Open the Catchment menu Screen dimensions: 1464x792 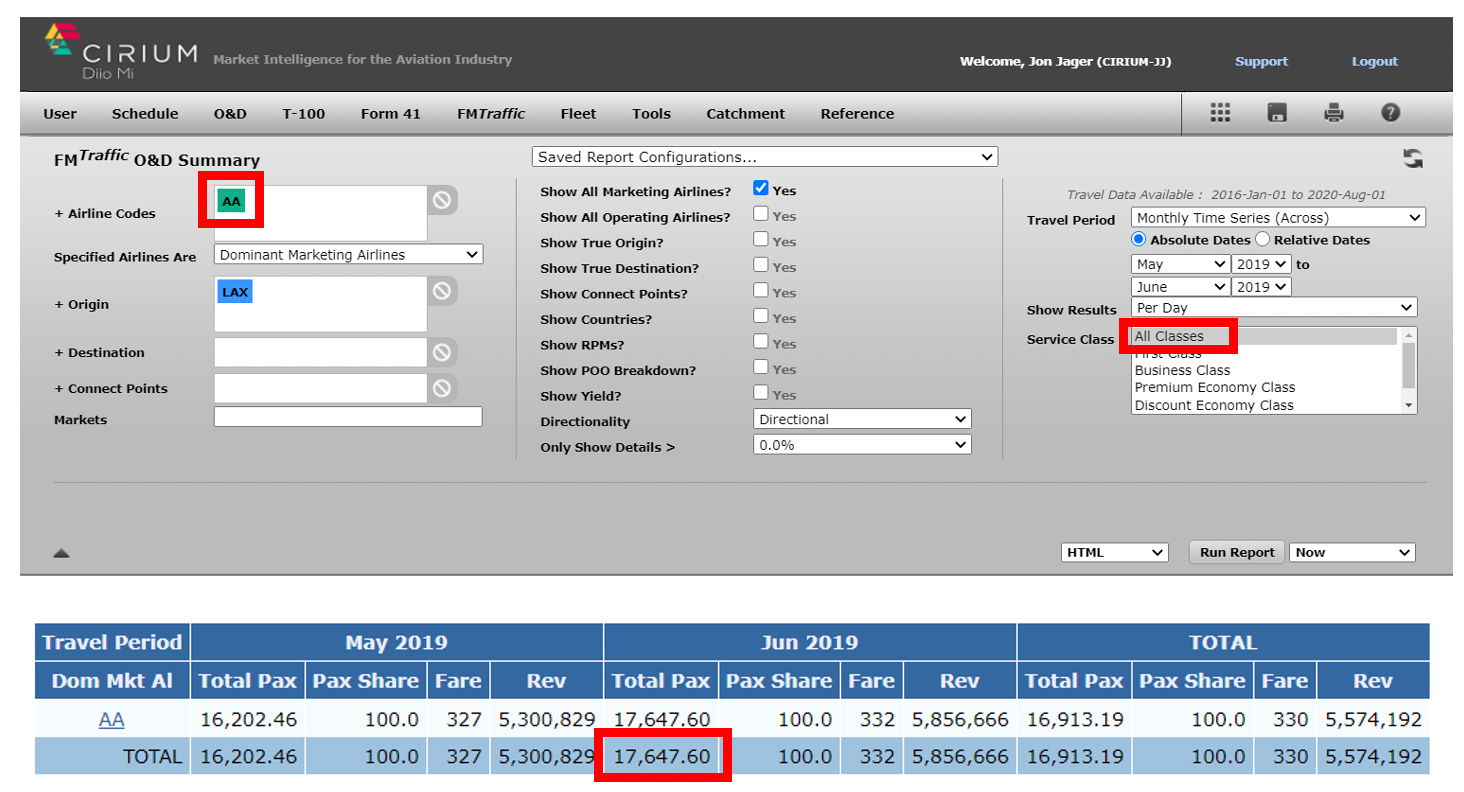click(x=746, y=114)
